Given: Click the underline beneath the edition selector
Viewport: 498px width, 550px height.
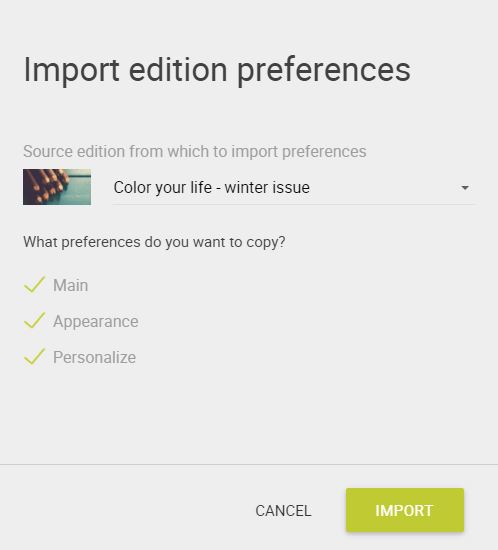Looking at the screenshot, I should [x=294, y=204].
